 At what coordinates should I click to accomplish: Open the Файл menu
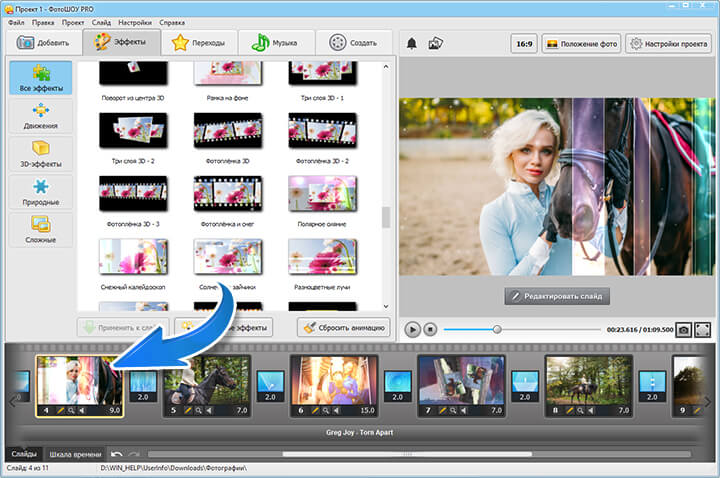[x=16, y=22]
